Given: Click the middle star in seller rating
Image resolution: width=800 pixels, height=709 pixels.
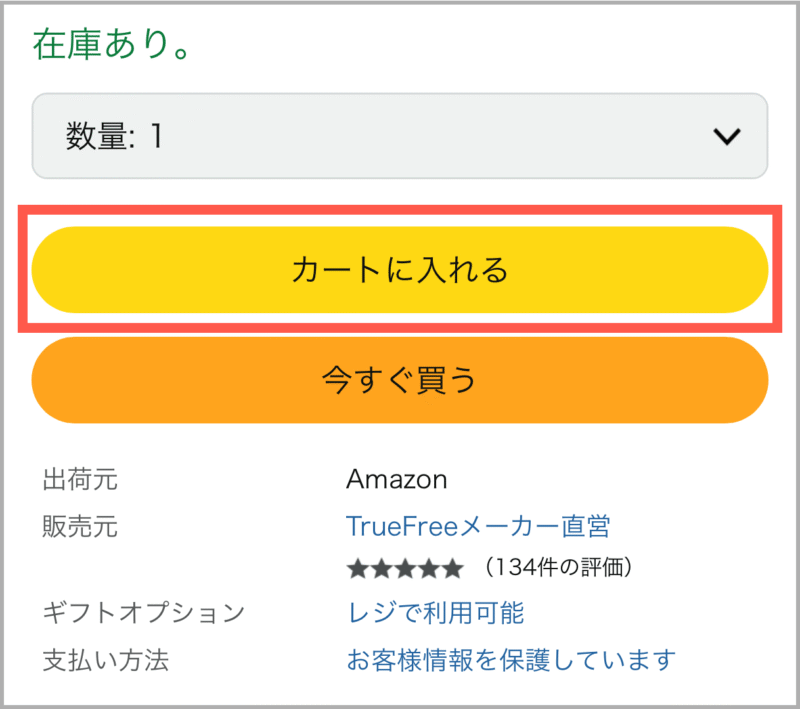Looking at the screenshot, I should pyautogui.click(x=405, y=568).
